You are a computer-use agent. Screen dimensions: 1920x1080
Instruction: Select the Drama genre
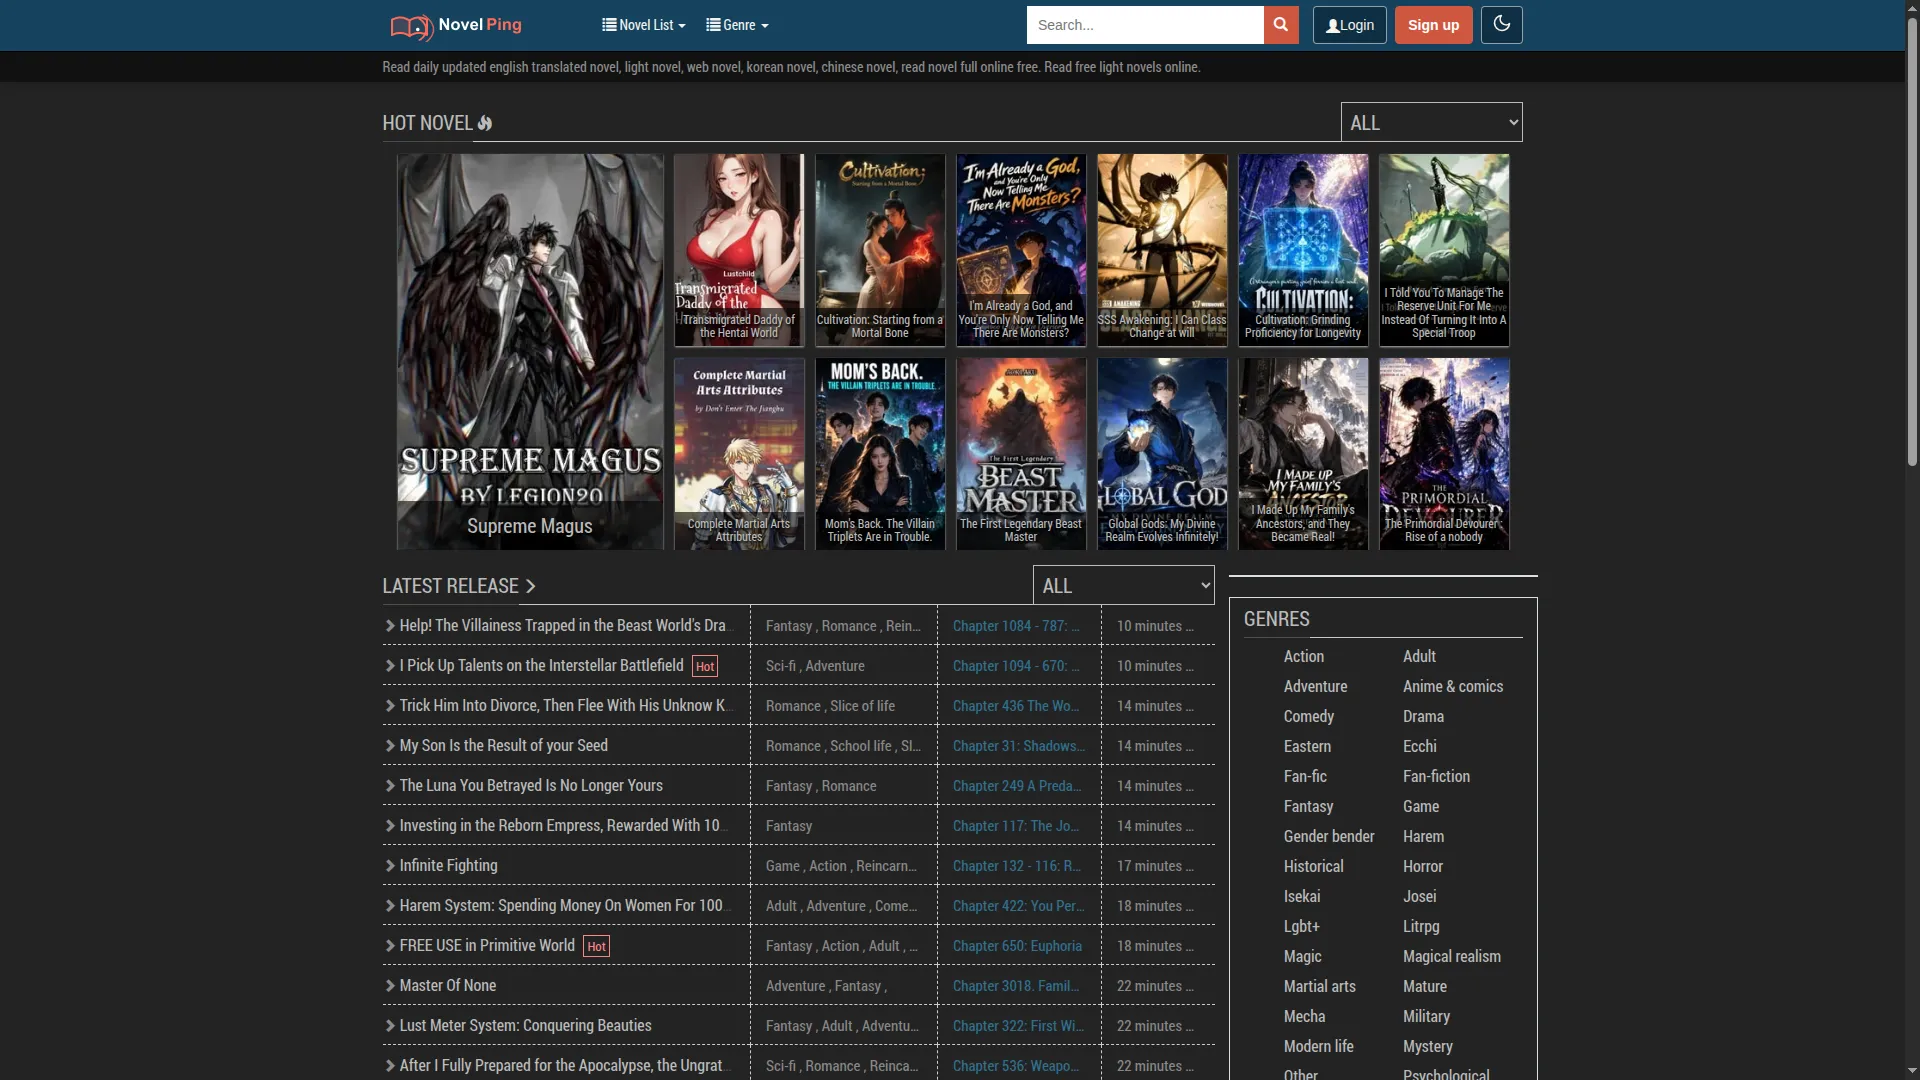(1423, 716)
